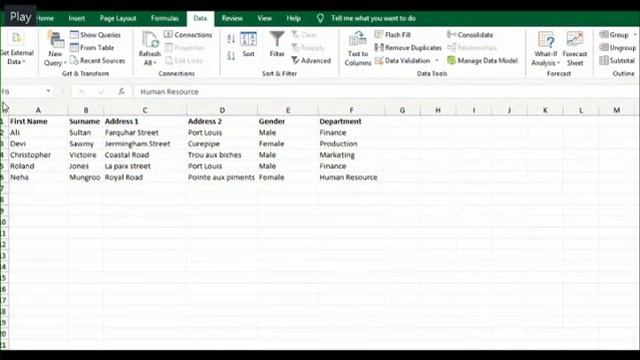Click Remove Duplicates
640x360 pixels.
click(x=408, y=48)
